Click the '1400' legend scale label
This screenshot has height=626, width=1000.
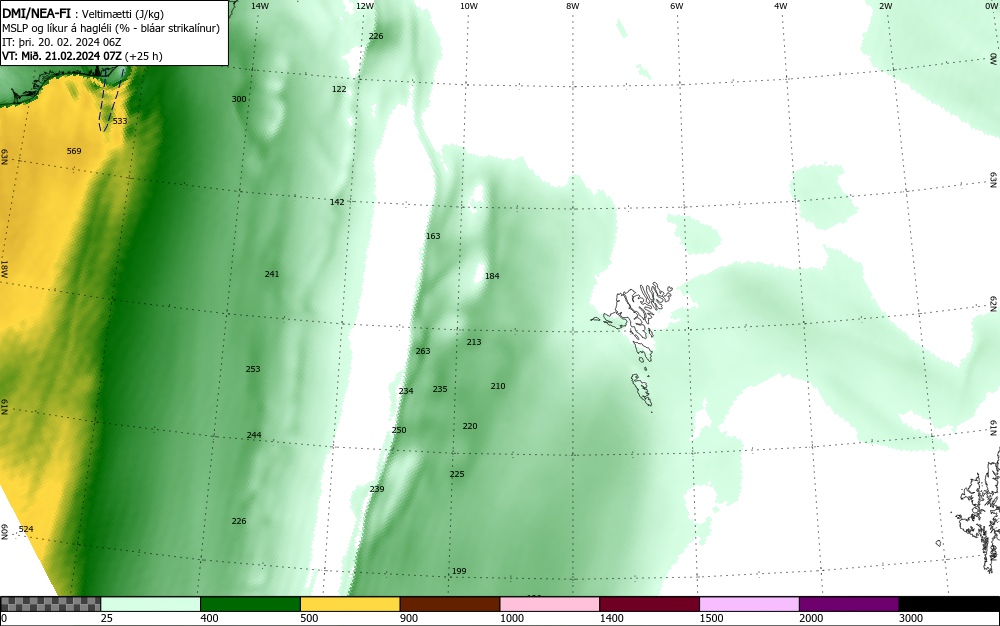(611, 618)
